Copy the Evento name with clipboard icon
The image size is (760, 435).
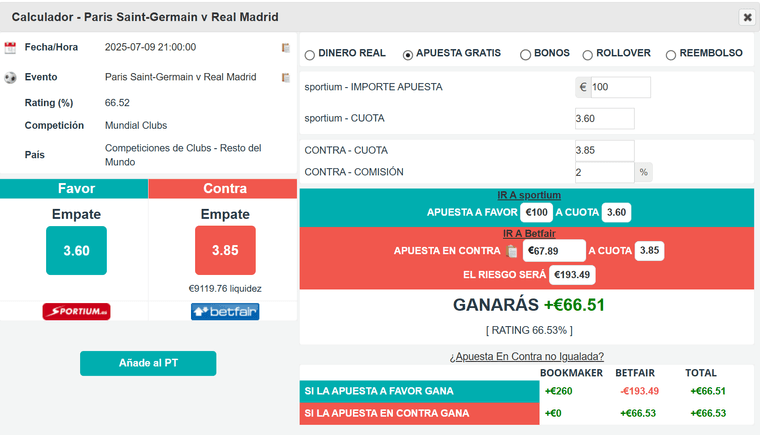(286, 78)
